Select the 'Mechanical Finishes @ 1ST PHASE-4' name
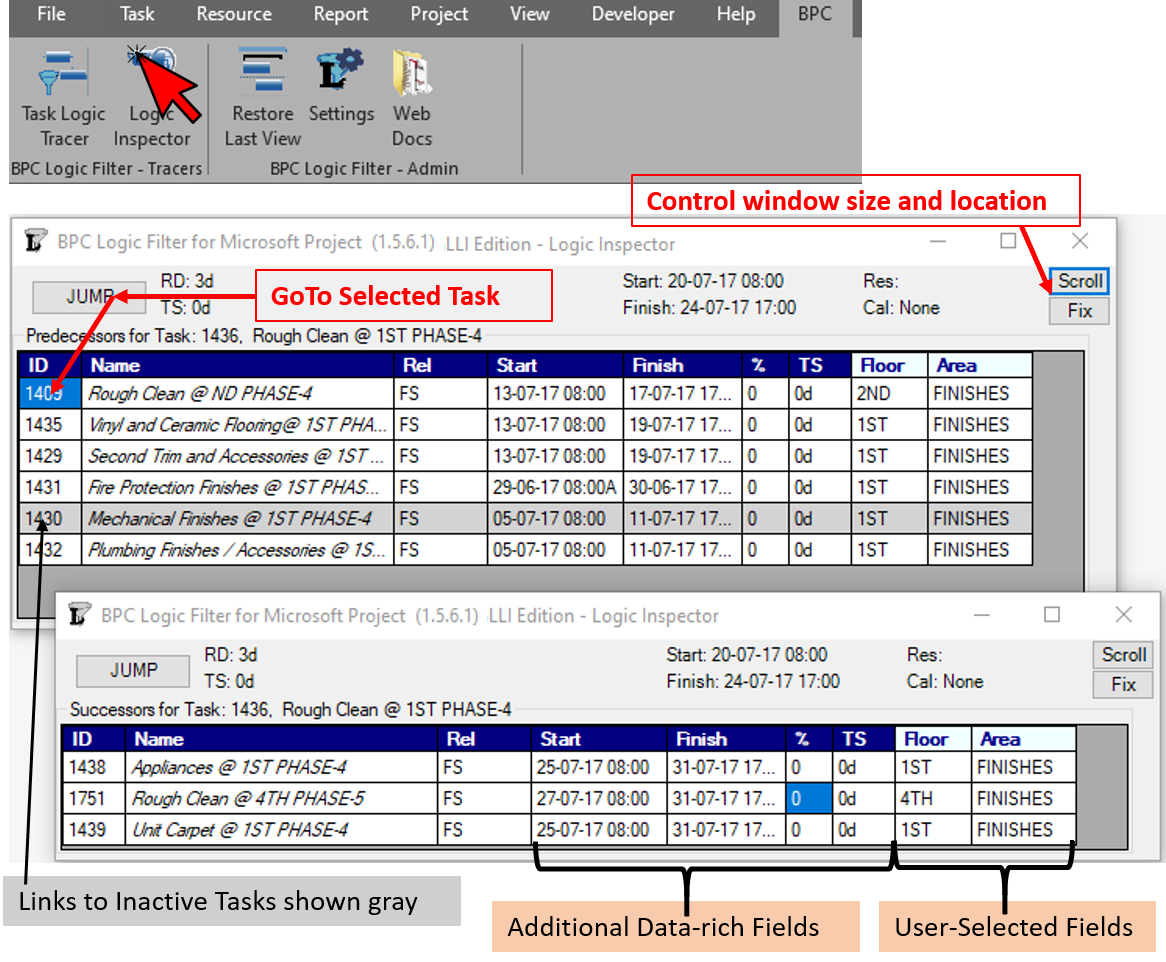 (237, 518)
